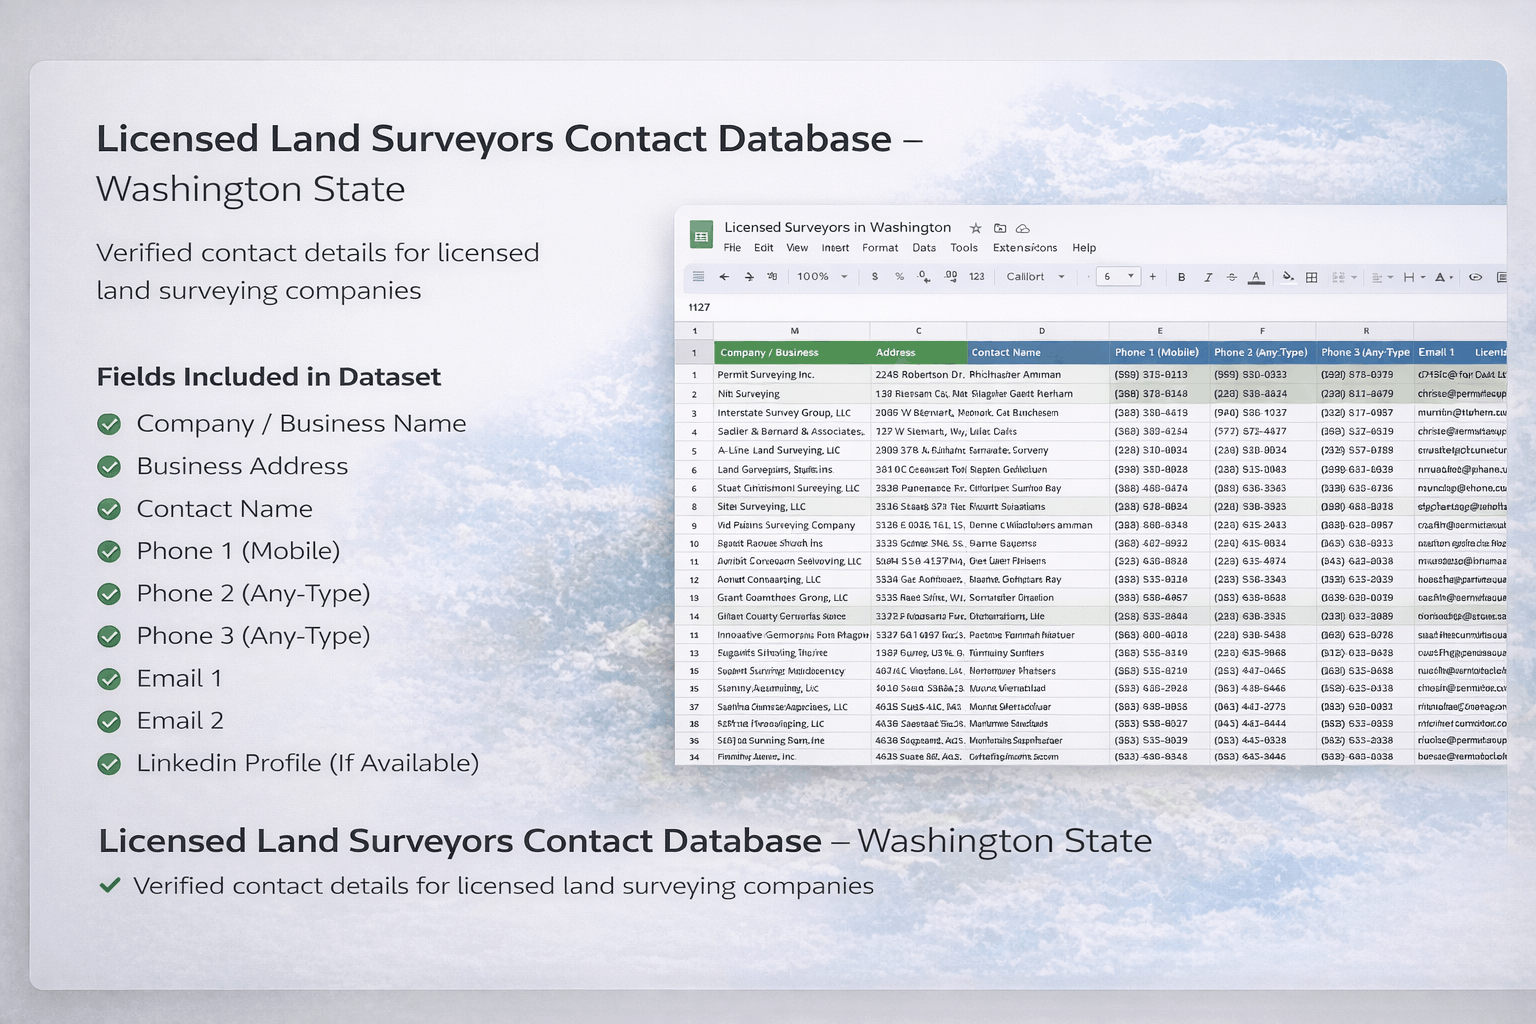The height and width of the screenshot is (1024, 1536).
Task: Click the undo arrow in the toolbar
Action: (x=724, y=277)
